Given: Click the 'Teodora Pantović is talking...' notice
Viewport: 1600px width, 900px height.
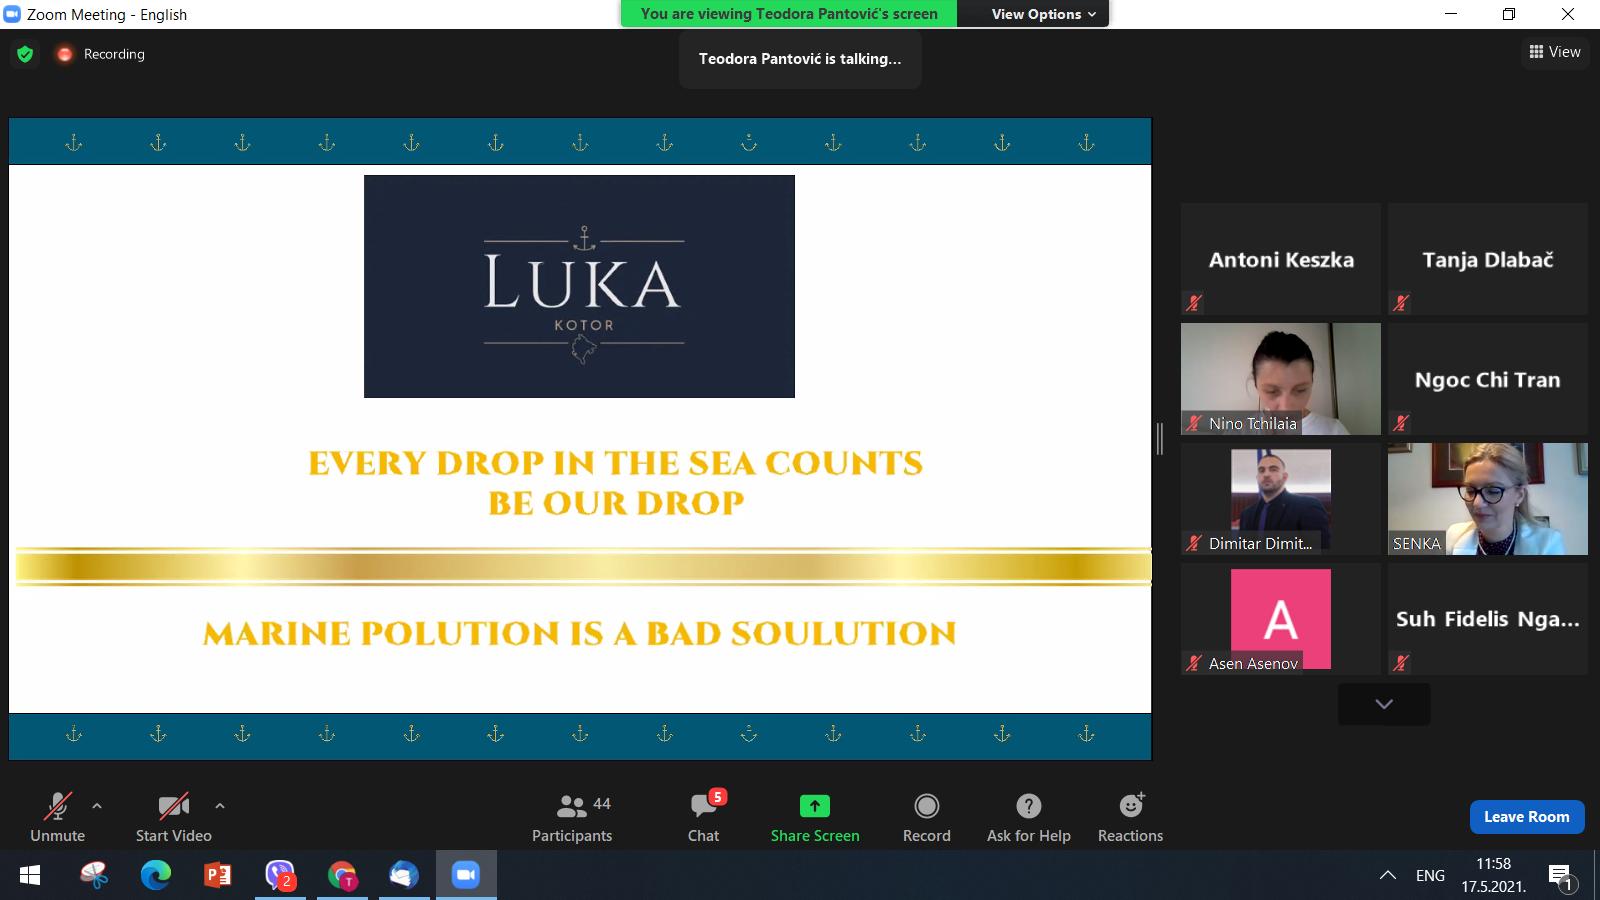Looking at the screenshot, I should click(800, 59).
